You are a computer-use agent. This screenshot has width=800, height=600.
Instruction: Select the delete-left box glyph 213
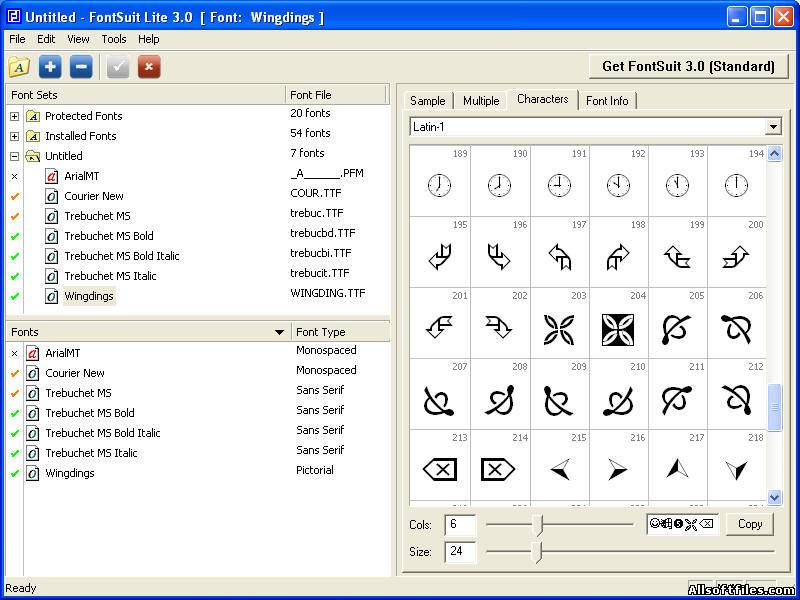click(440, 470)
